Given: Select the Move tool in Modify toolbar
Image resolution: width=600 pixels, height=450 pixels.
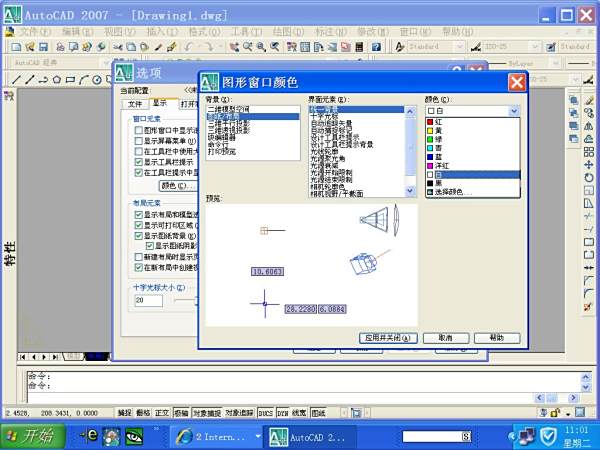Looking at the screenshot, I should coord(589,165).
